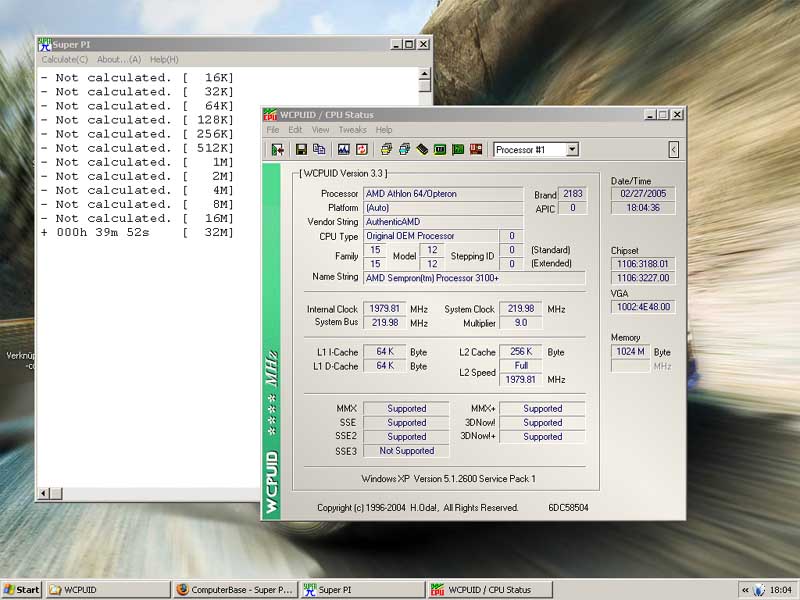Click the L2 Speed 'Full' value
The width and height of the screenshot is (800, 600).
click(x=521, y=366)
